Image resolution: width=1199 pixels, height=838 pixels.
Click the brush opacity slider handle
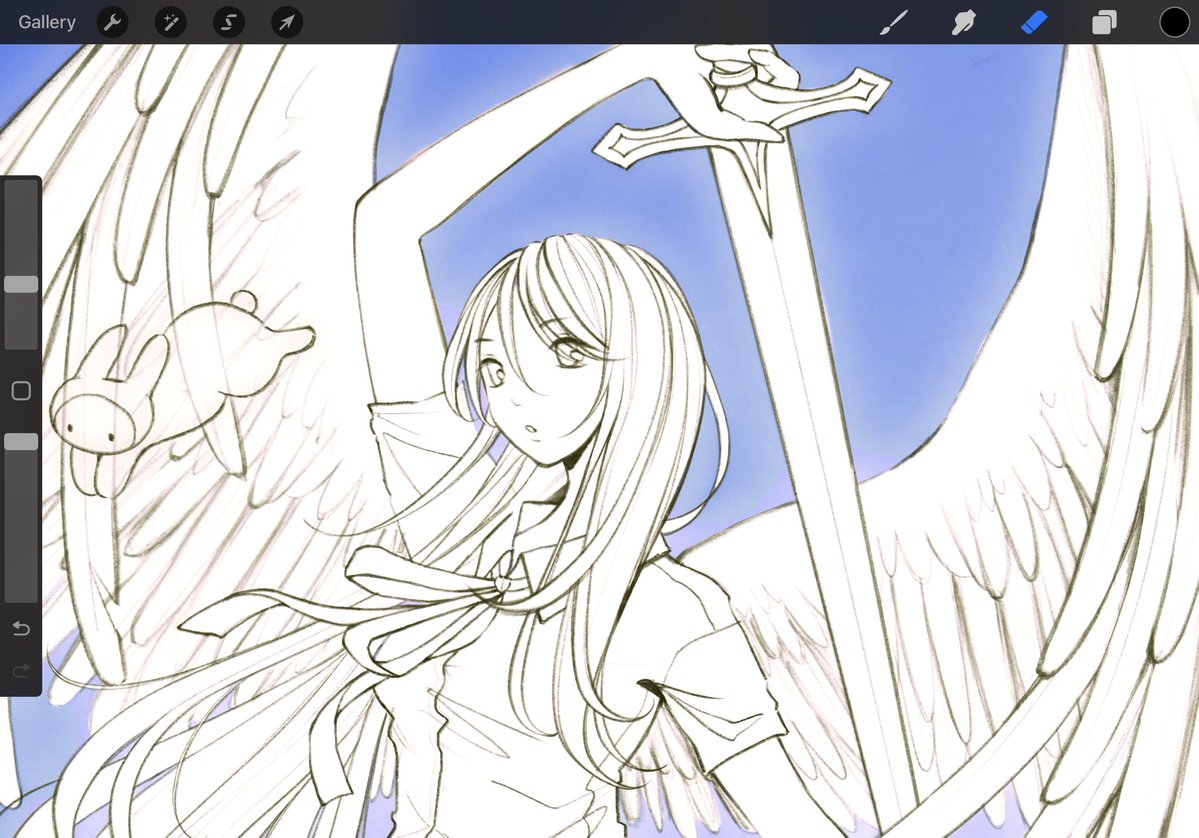[21, 442]
